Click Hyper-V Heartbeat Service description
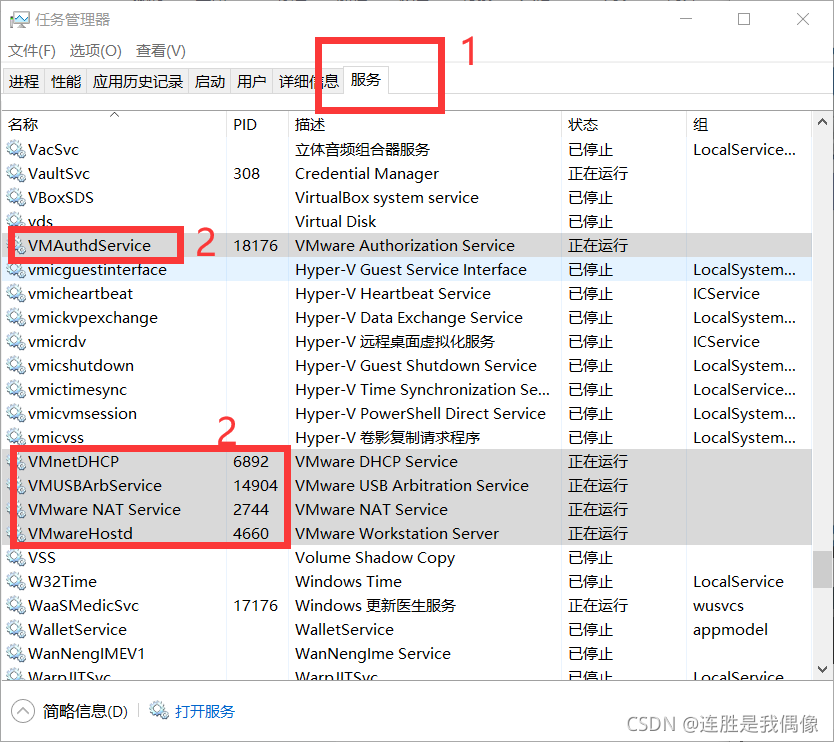The width and height of the screenshot is (834, 742). [x=393, y=294]
